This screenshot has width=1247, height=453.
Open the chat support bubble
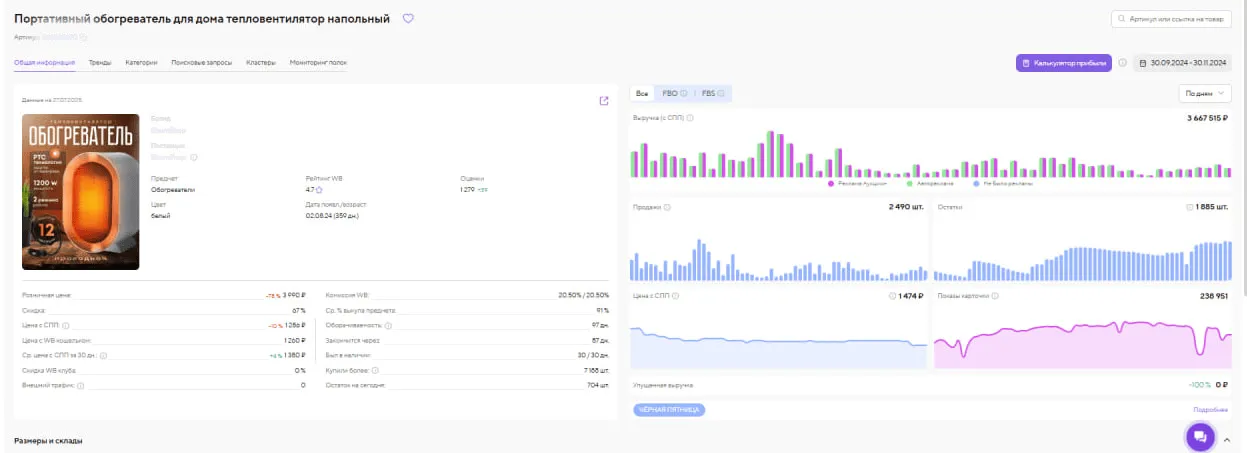1200,437
